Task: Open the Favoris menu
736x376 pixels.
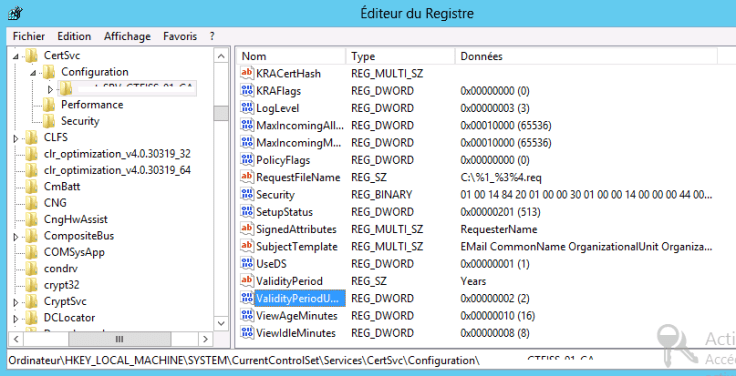Action: 180,36
